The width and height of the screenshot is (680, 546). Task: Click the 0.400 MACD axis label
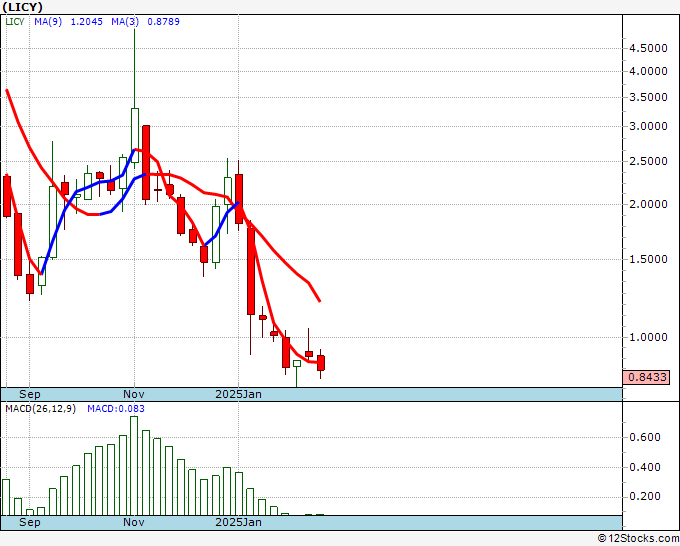pos(645,468)
